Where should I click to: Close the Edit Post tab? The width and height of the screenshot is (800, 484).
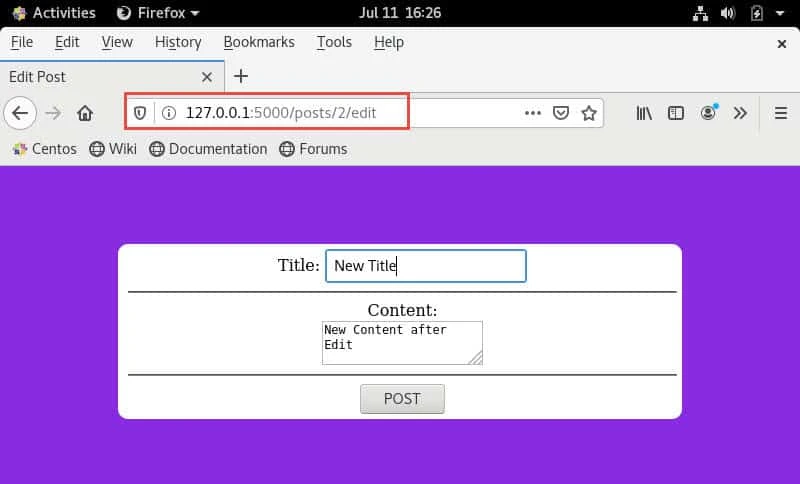207,77
